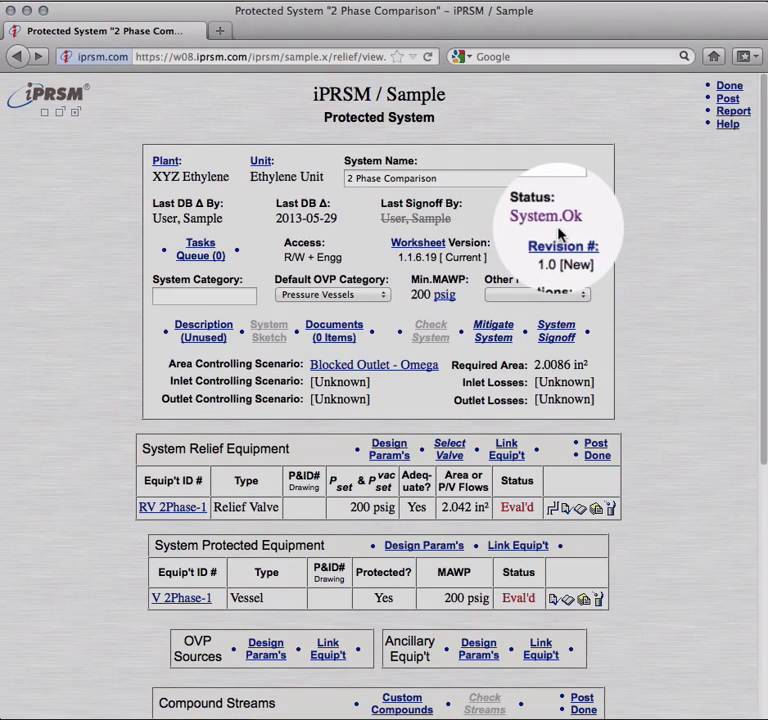Open the Mitigate System link
The width and height of the screenshot is (768, 720).
pos(493,331)
